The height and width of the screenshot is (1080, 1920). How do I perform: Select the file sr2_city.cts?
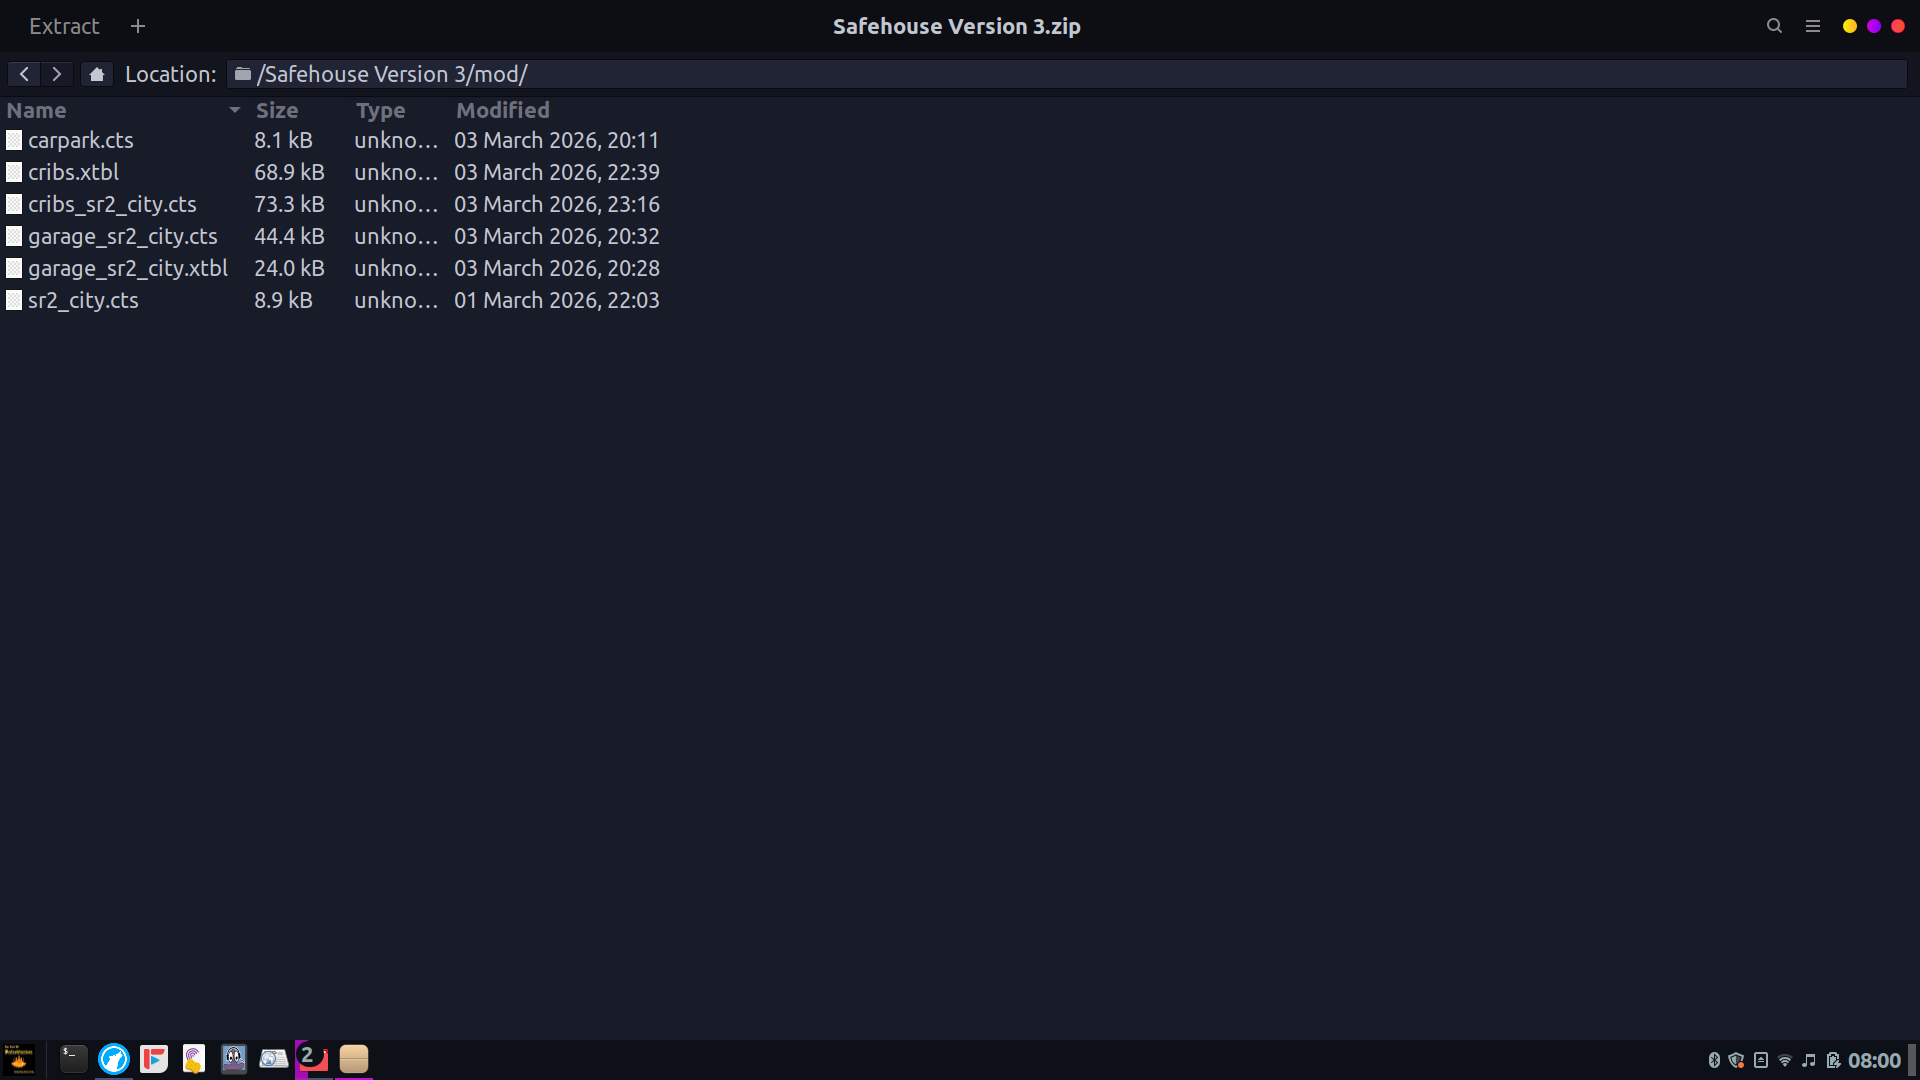coord(83,300)
